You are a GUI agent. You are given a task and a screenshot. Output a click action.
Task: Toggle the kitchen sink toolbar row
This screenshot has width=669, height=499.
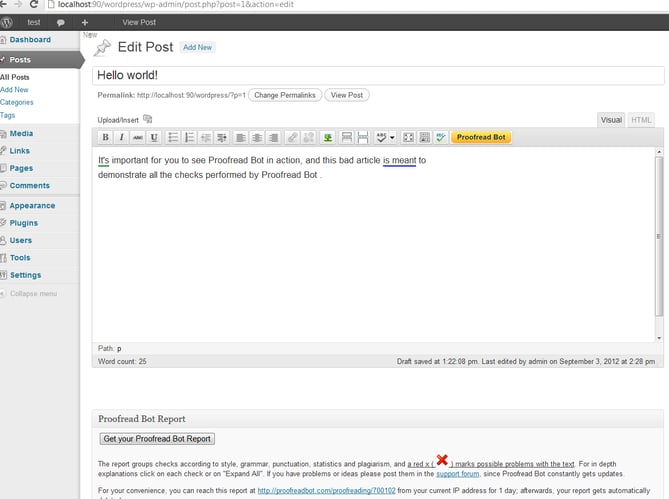425,137
